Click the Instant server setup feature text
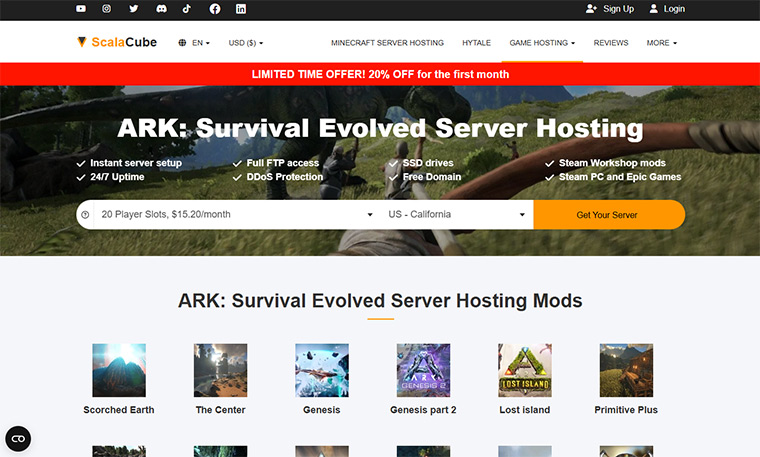 pos(136,163)
